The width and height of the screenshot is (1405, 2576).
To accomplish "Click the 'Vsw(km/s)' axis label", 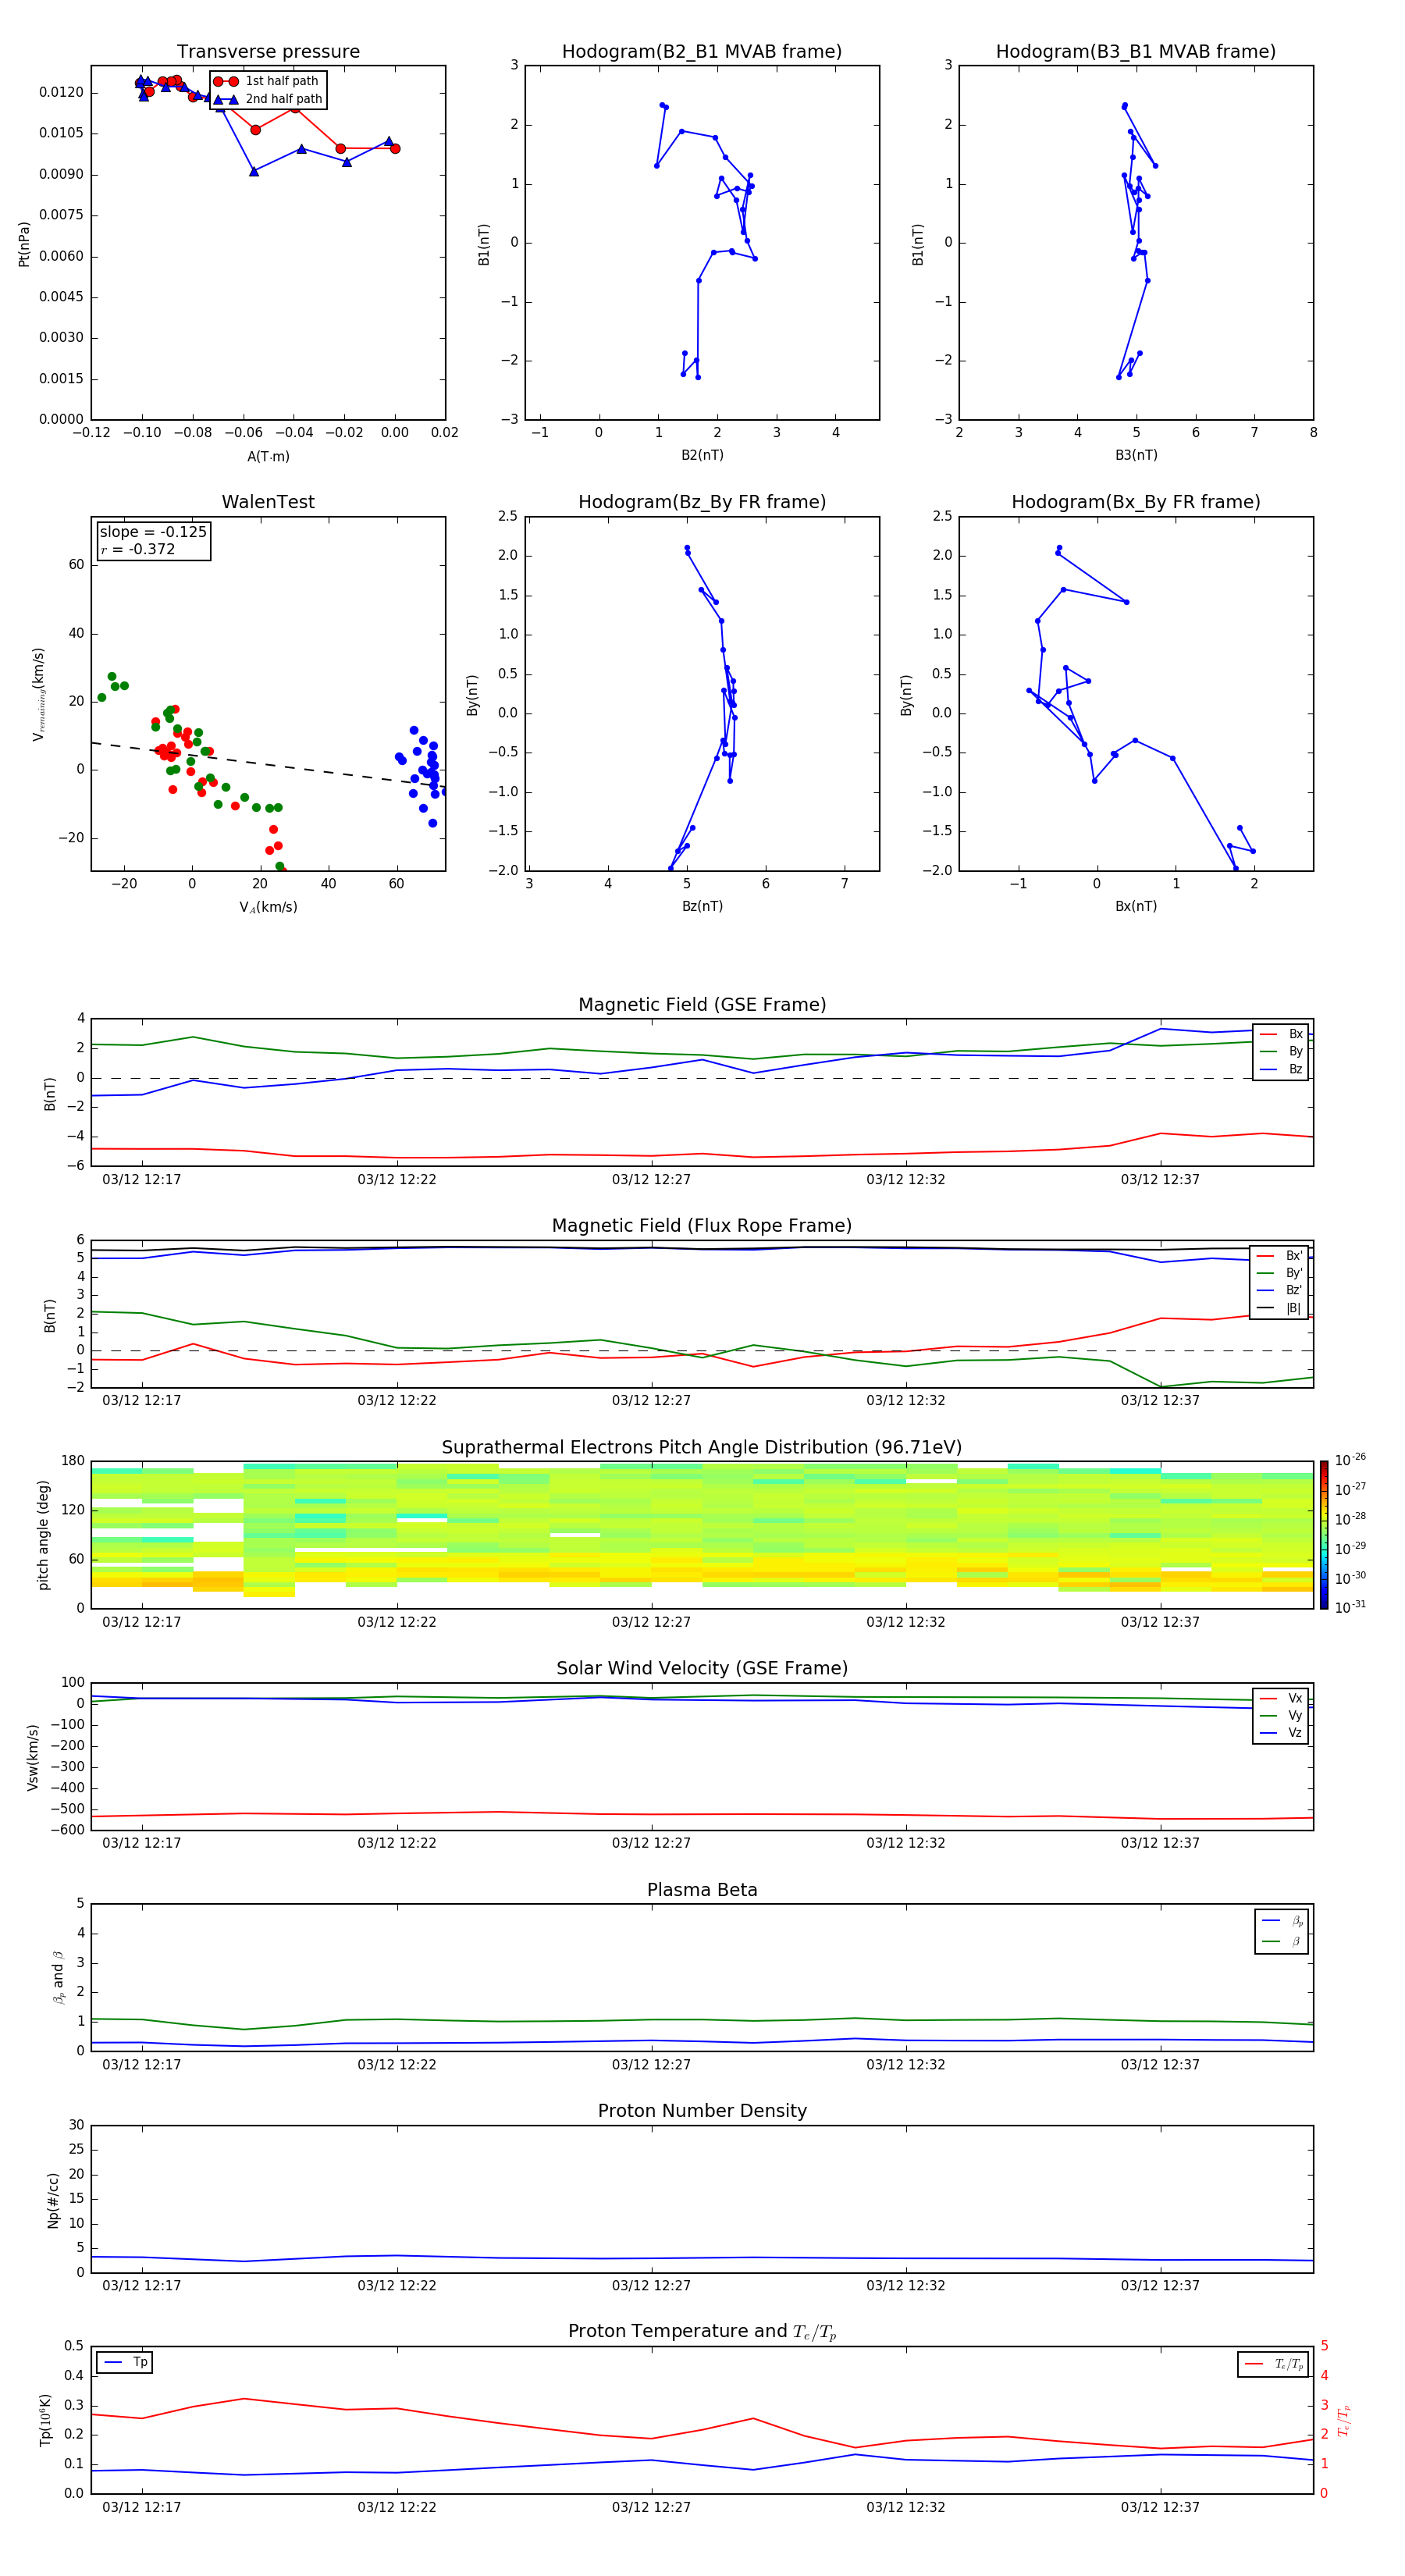I will (x=33, y=1756).
